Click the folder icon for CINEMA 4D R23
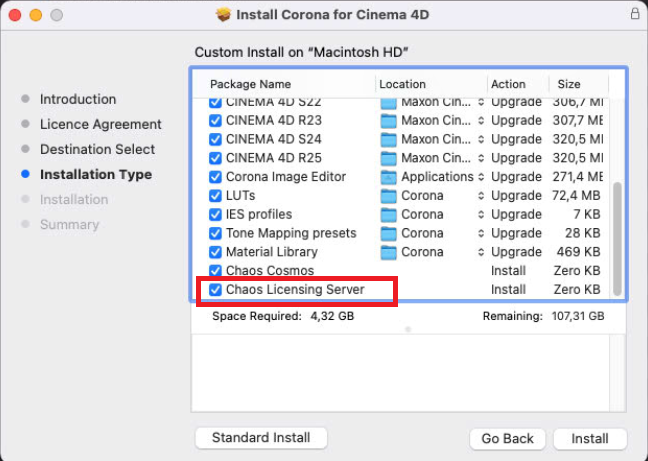The image size is (648, 461). (x=389, y=121)
